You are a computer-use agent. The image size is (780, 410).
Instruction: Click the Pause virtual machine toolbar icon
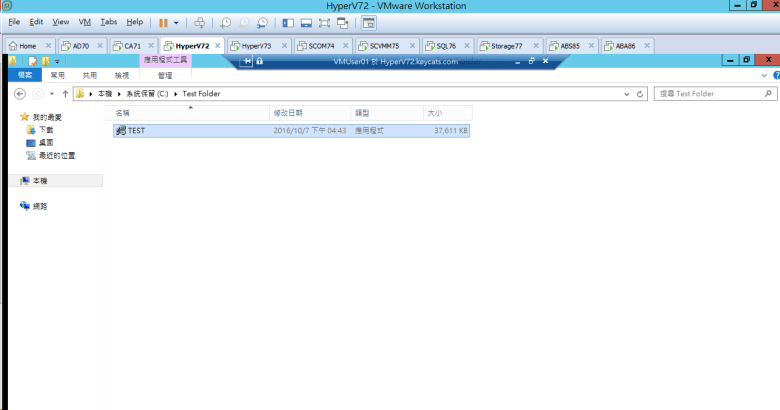coord(163,22)
